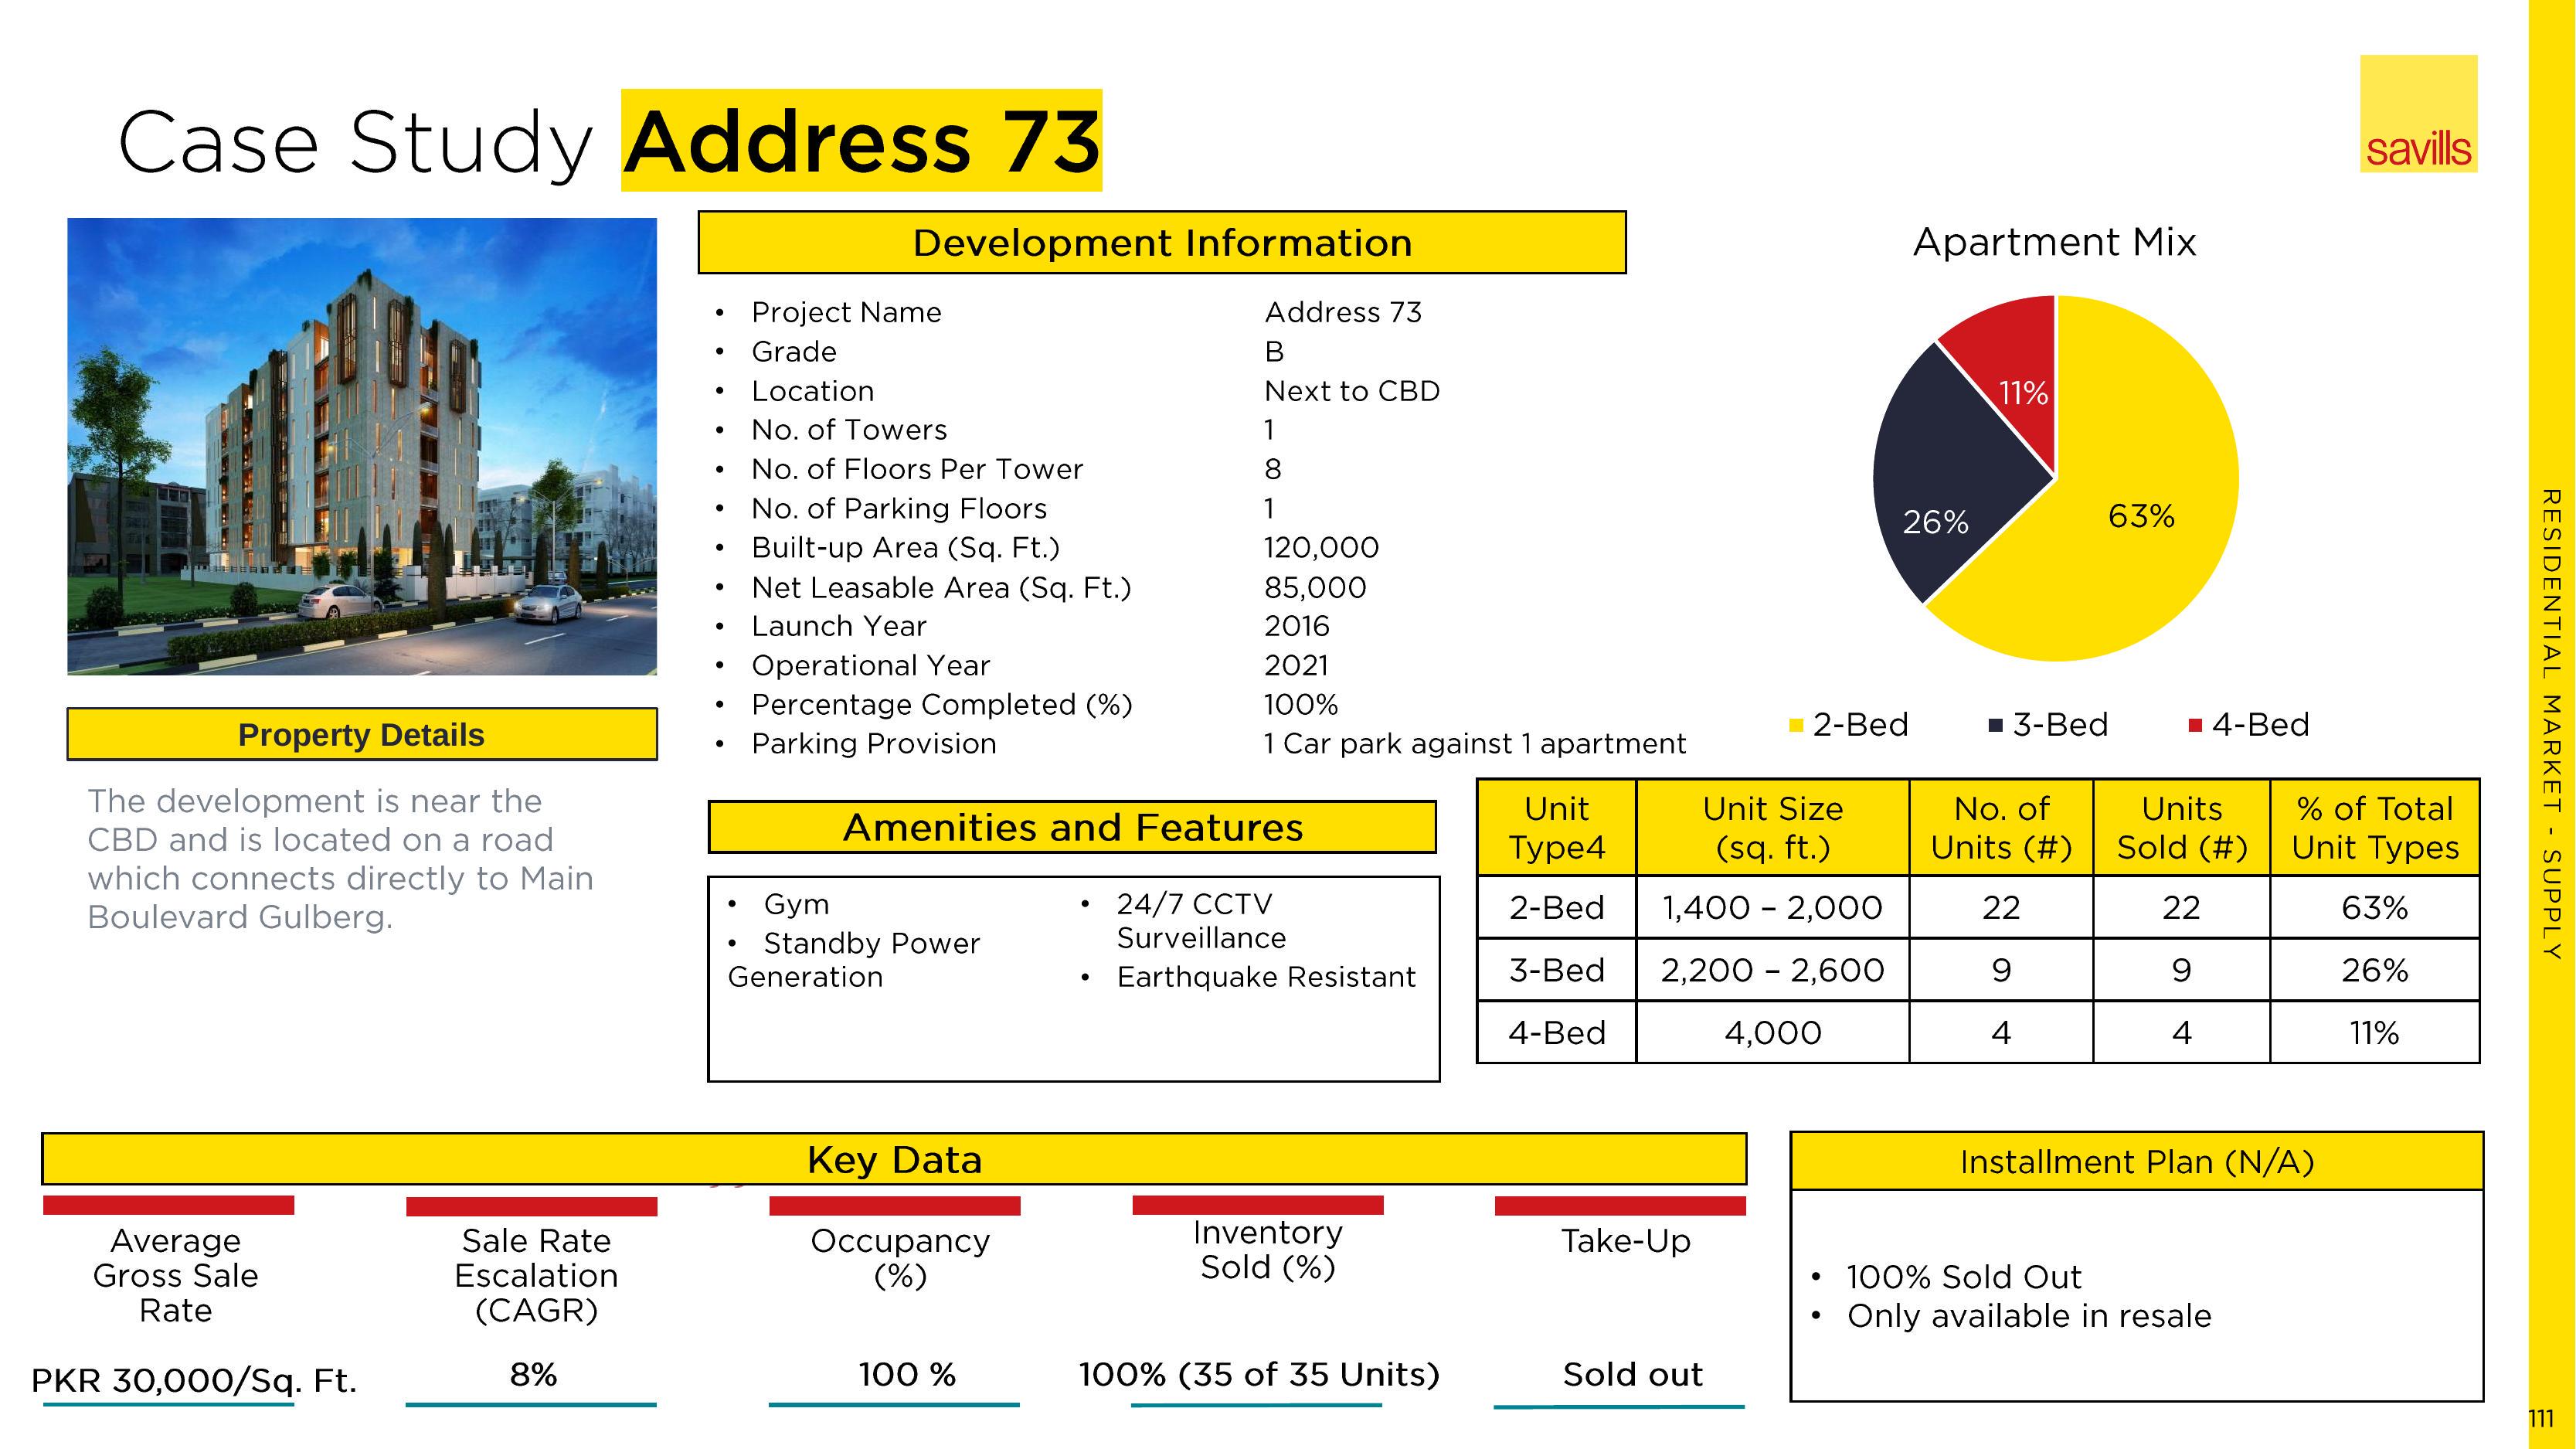
Task: Select the Development Information header
Action: tap(1161, 243)
